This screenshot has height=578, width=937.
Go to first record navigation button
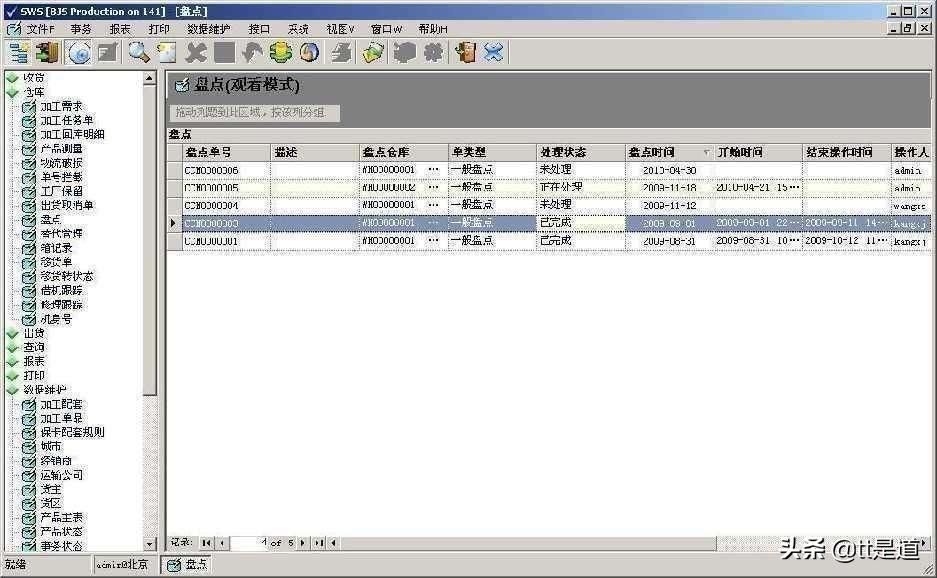pos(206,543)
